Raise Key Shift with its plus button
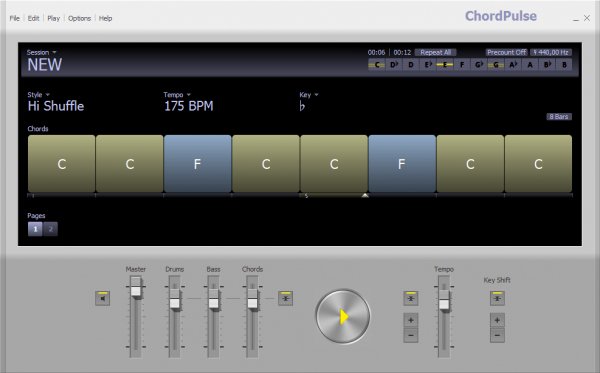The width and height of the screenshot is (600, 373). [497, 320]
